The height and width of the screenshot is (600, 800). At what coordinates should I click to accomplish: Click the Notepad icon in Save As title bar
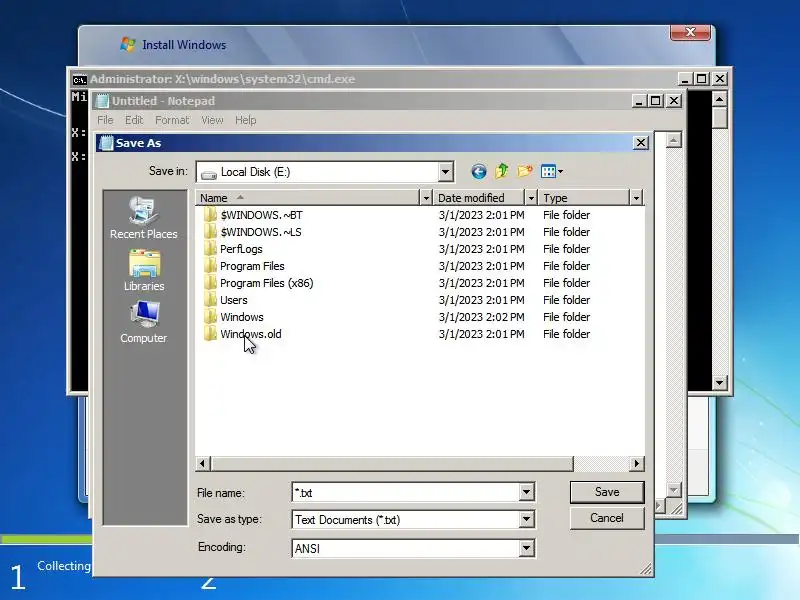[x=106, y=143]
